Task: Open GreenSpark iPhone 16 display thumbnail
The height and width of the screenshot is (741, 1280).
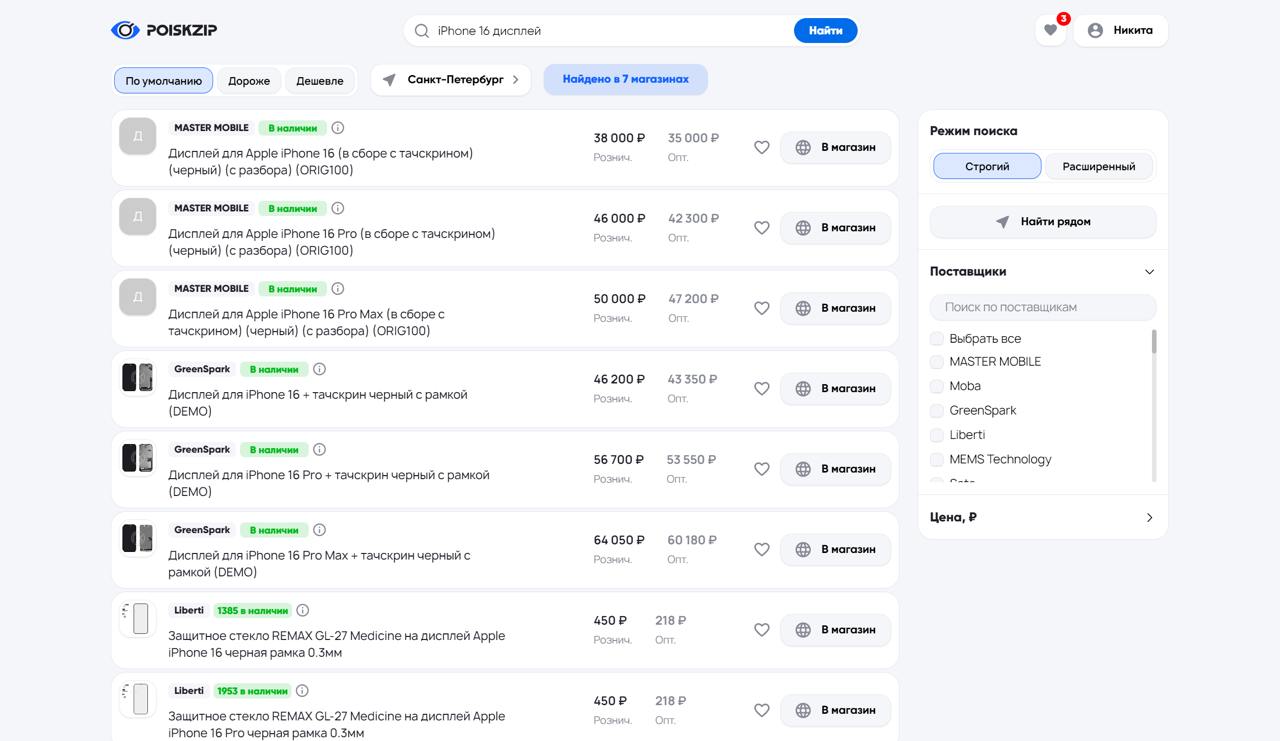Action: click(x=138, y=377)
